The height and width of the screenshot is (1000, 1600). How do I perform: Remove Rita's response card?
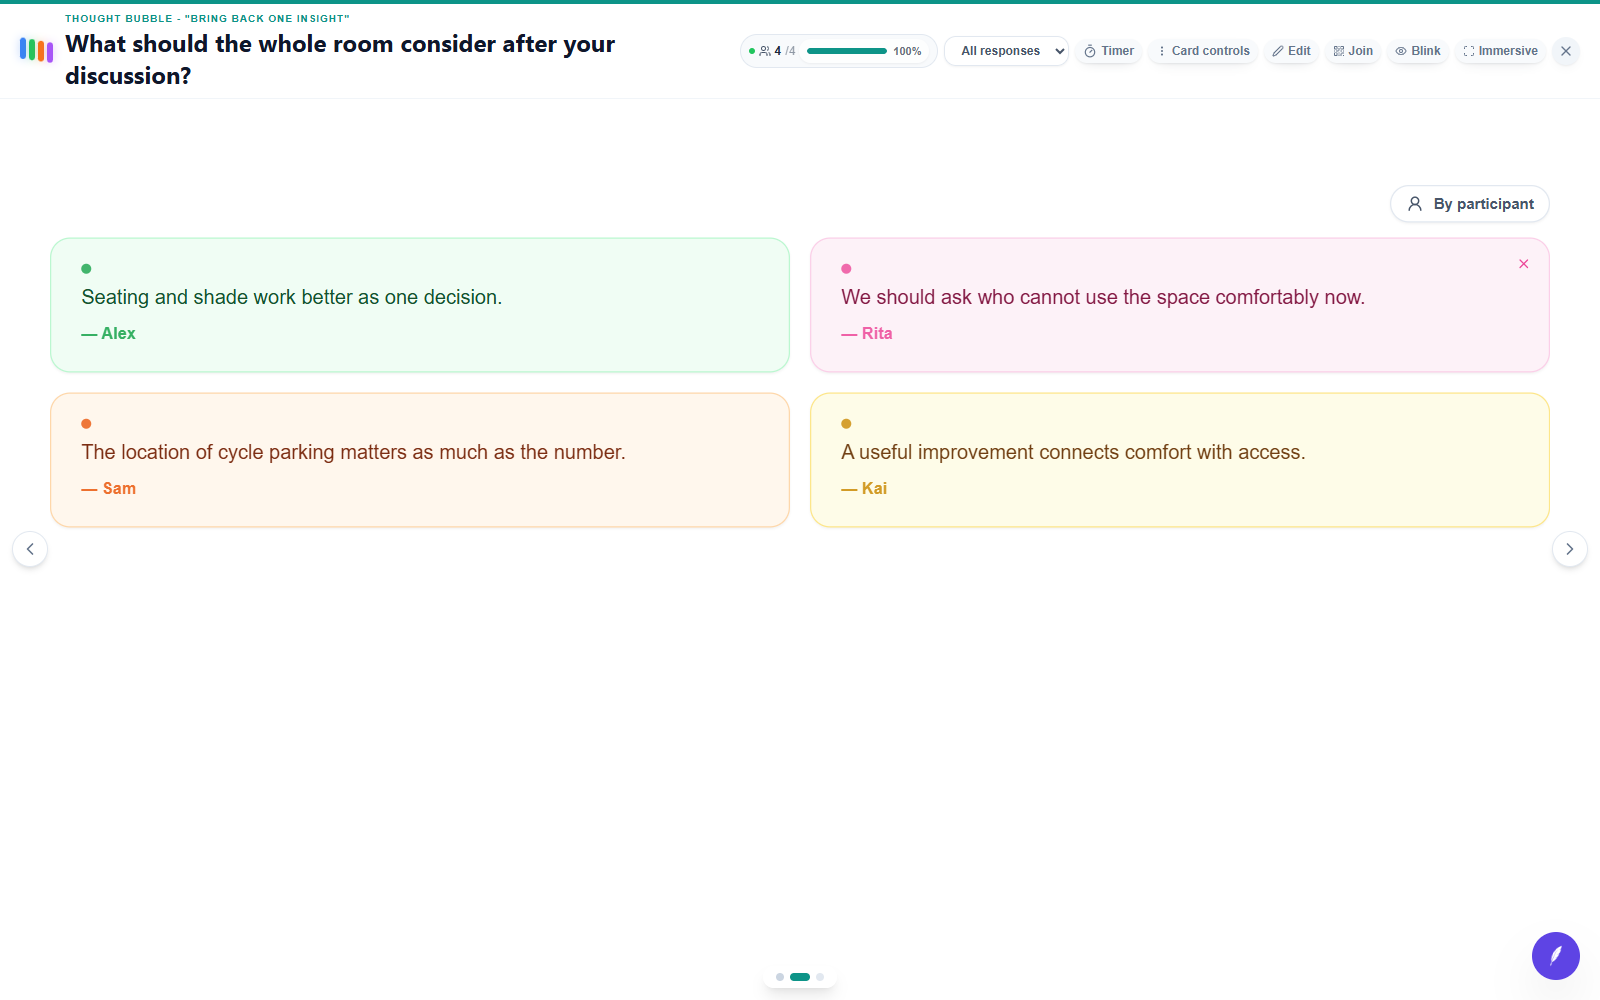point(1524,264)
